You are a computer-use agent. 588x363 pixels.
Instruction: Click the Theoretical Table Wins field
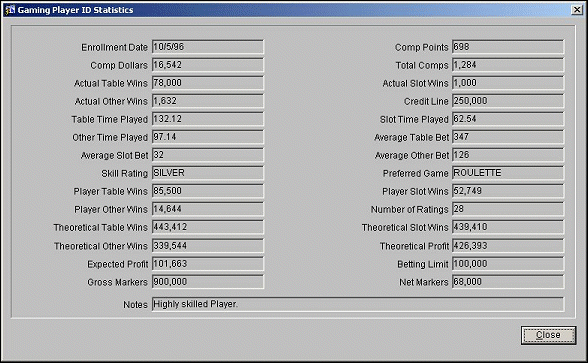208,227
